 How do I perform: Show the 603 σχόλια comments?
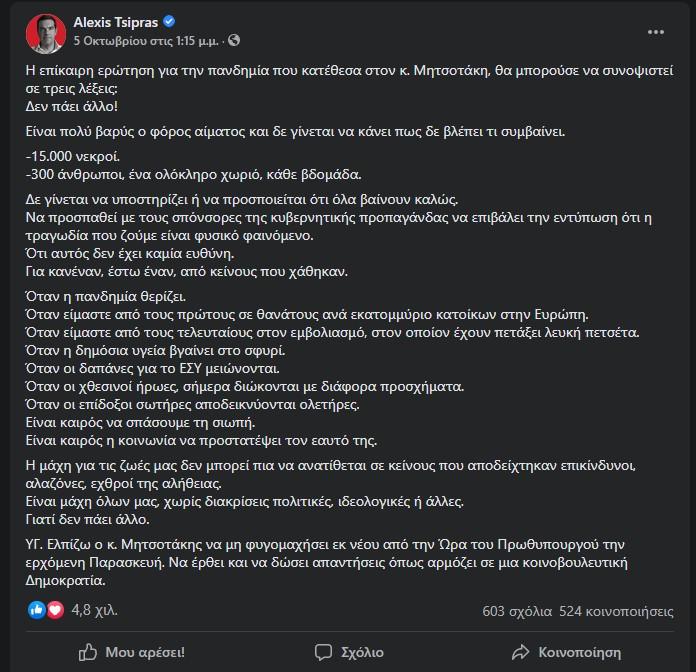click(517, 612)
